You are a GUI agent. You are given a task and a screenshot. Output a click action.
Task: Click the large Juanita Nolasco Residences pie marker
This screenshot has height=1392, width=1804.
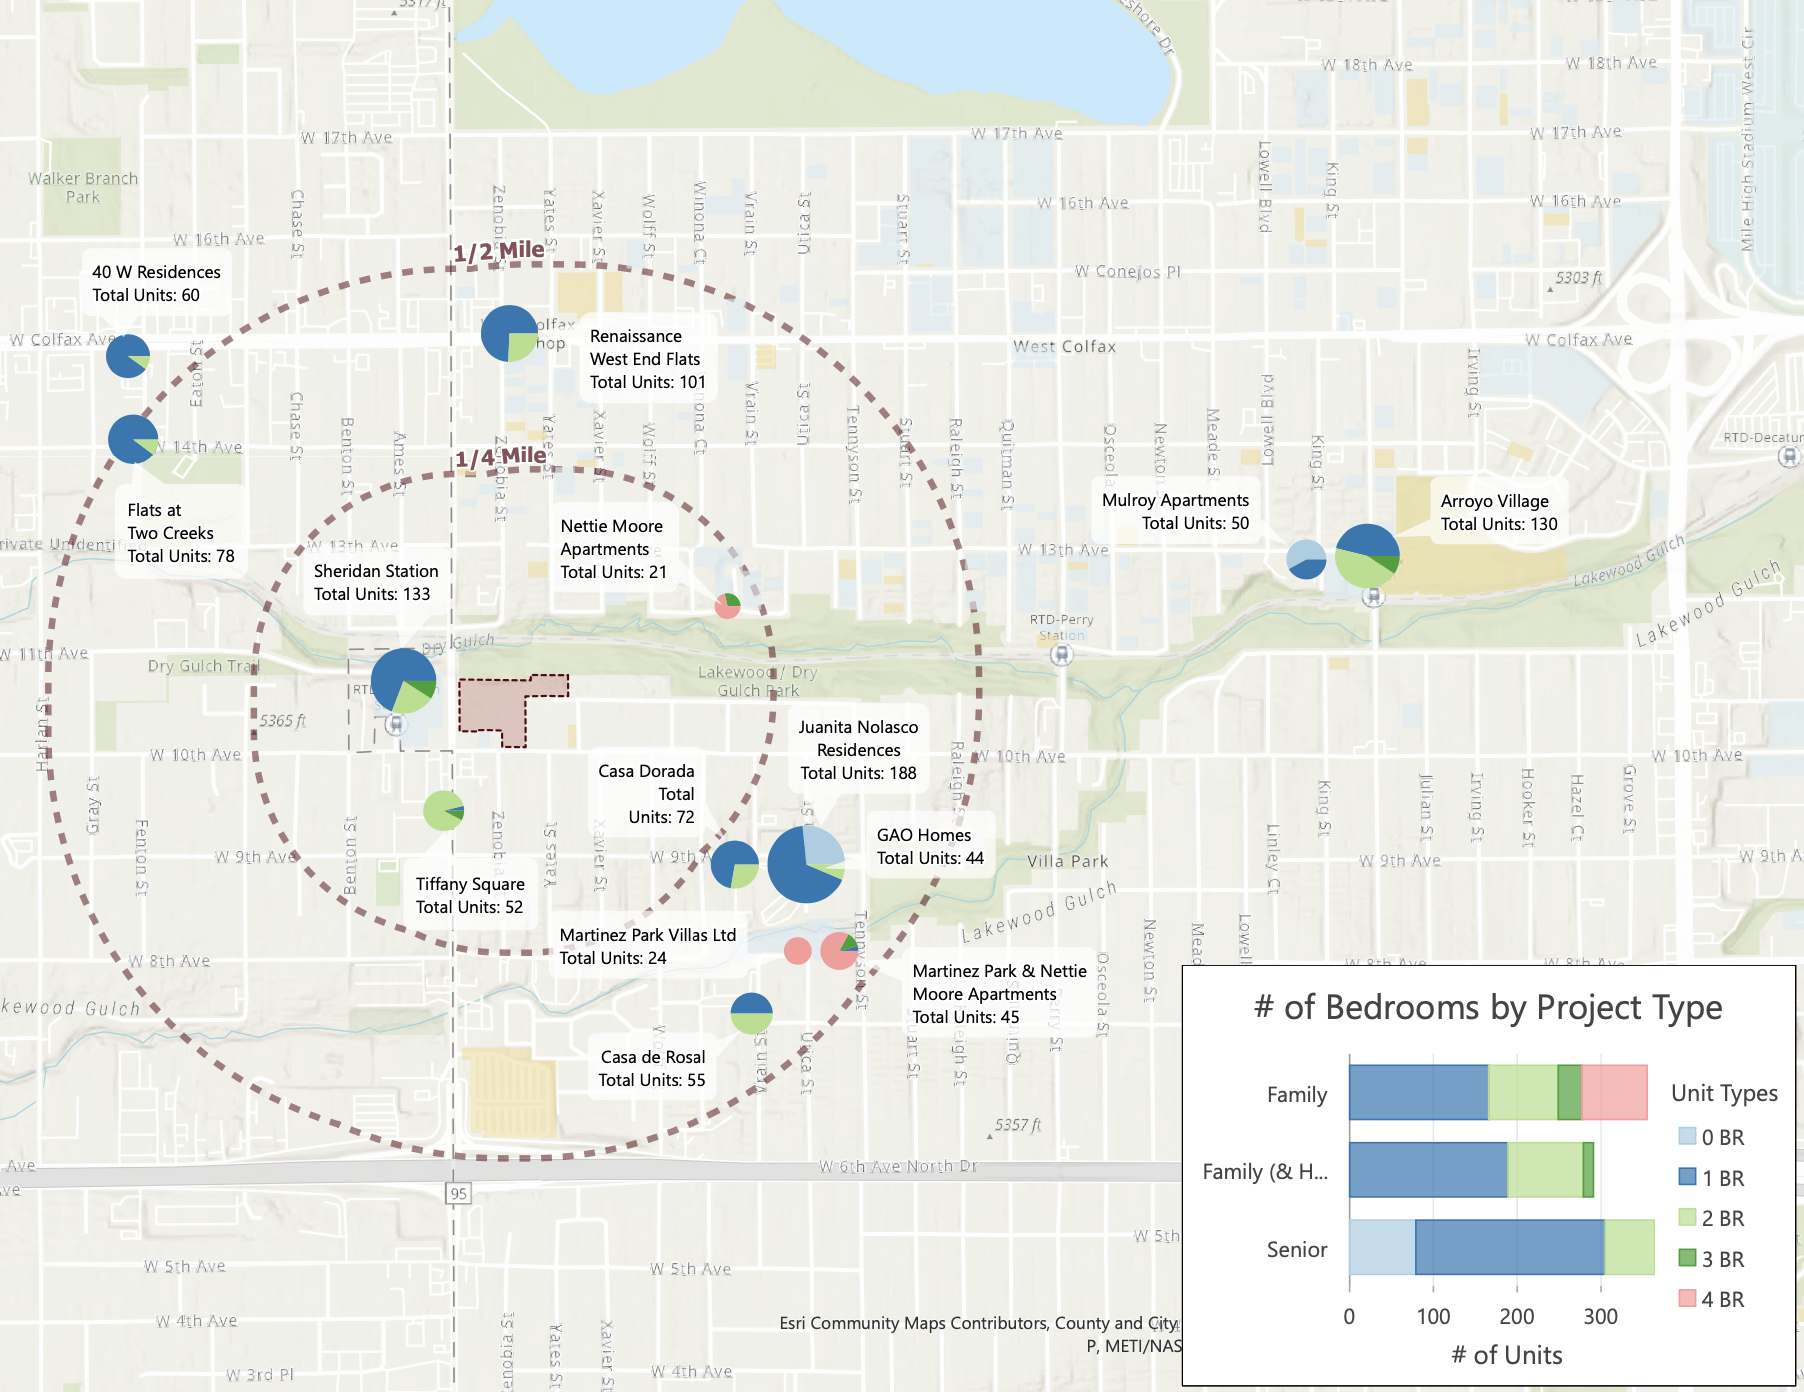(806, 864)
